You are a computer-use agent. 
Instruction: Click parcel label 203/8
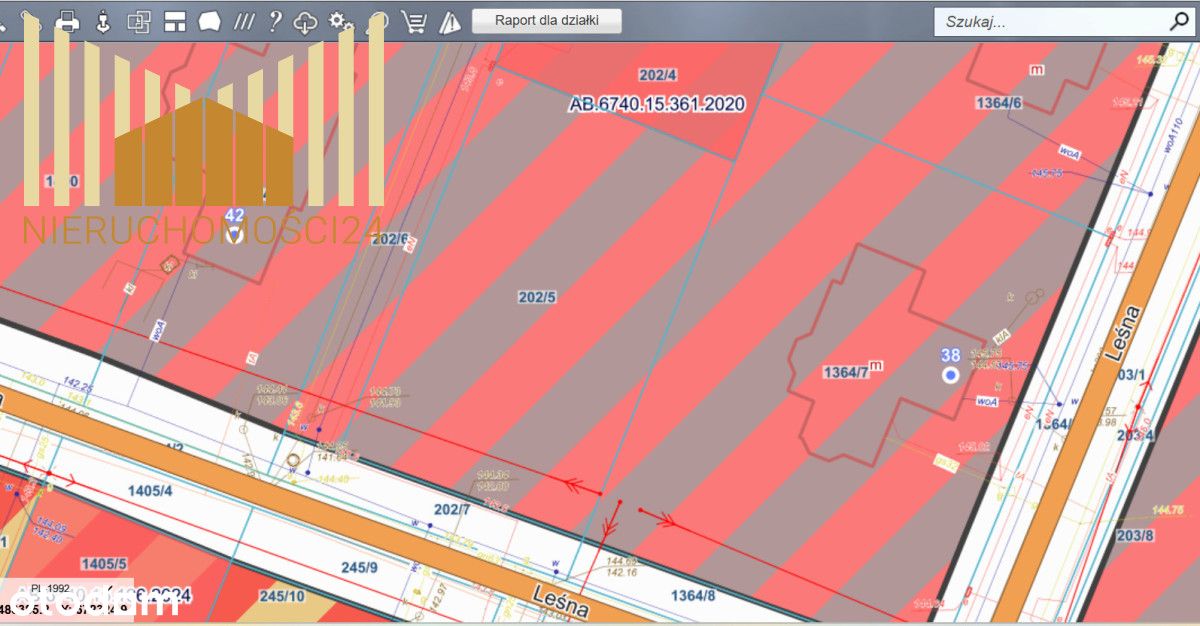1135,535
